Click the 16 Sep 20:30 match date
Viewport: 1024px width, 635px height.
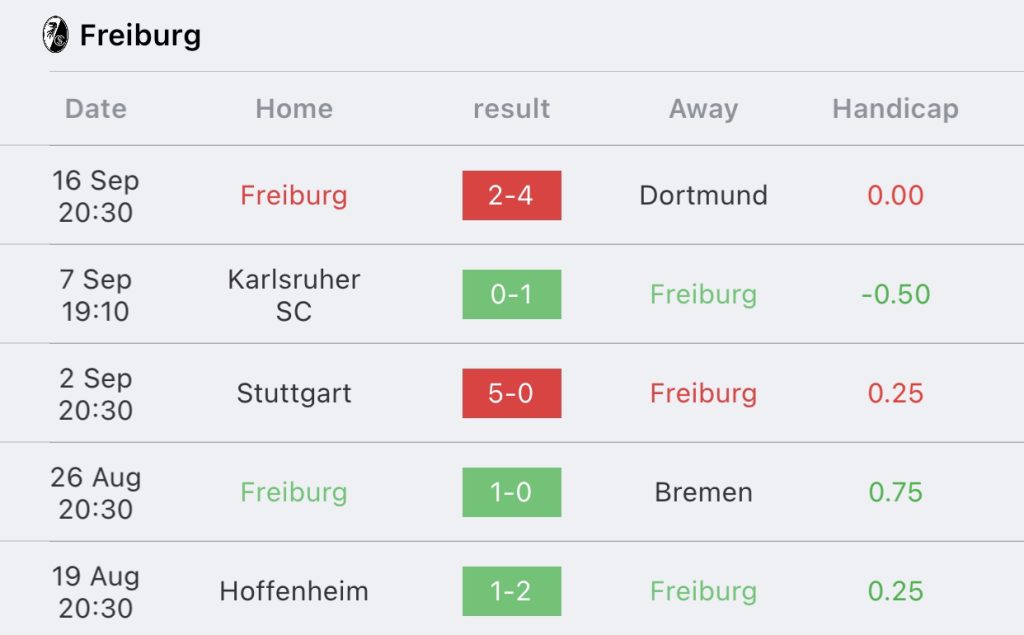pos(96,196)
